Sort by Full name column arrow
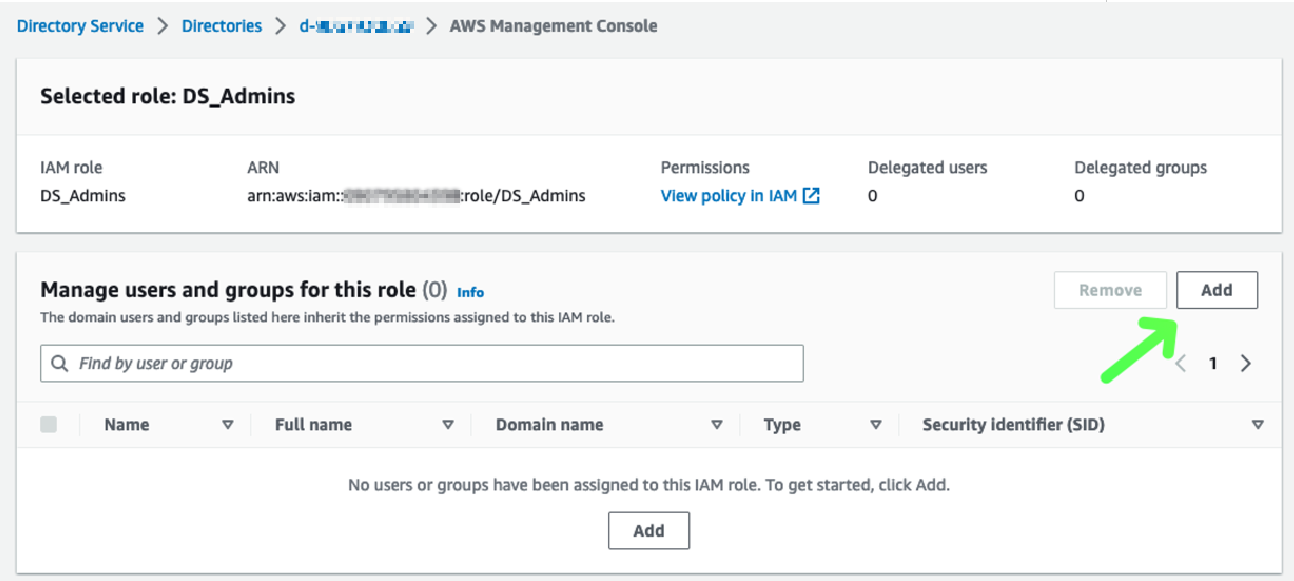 pos(448,425)
